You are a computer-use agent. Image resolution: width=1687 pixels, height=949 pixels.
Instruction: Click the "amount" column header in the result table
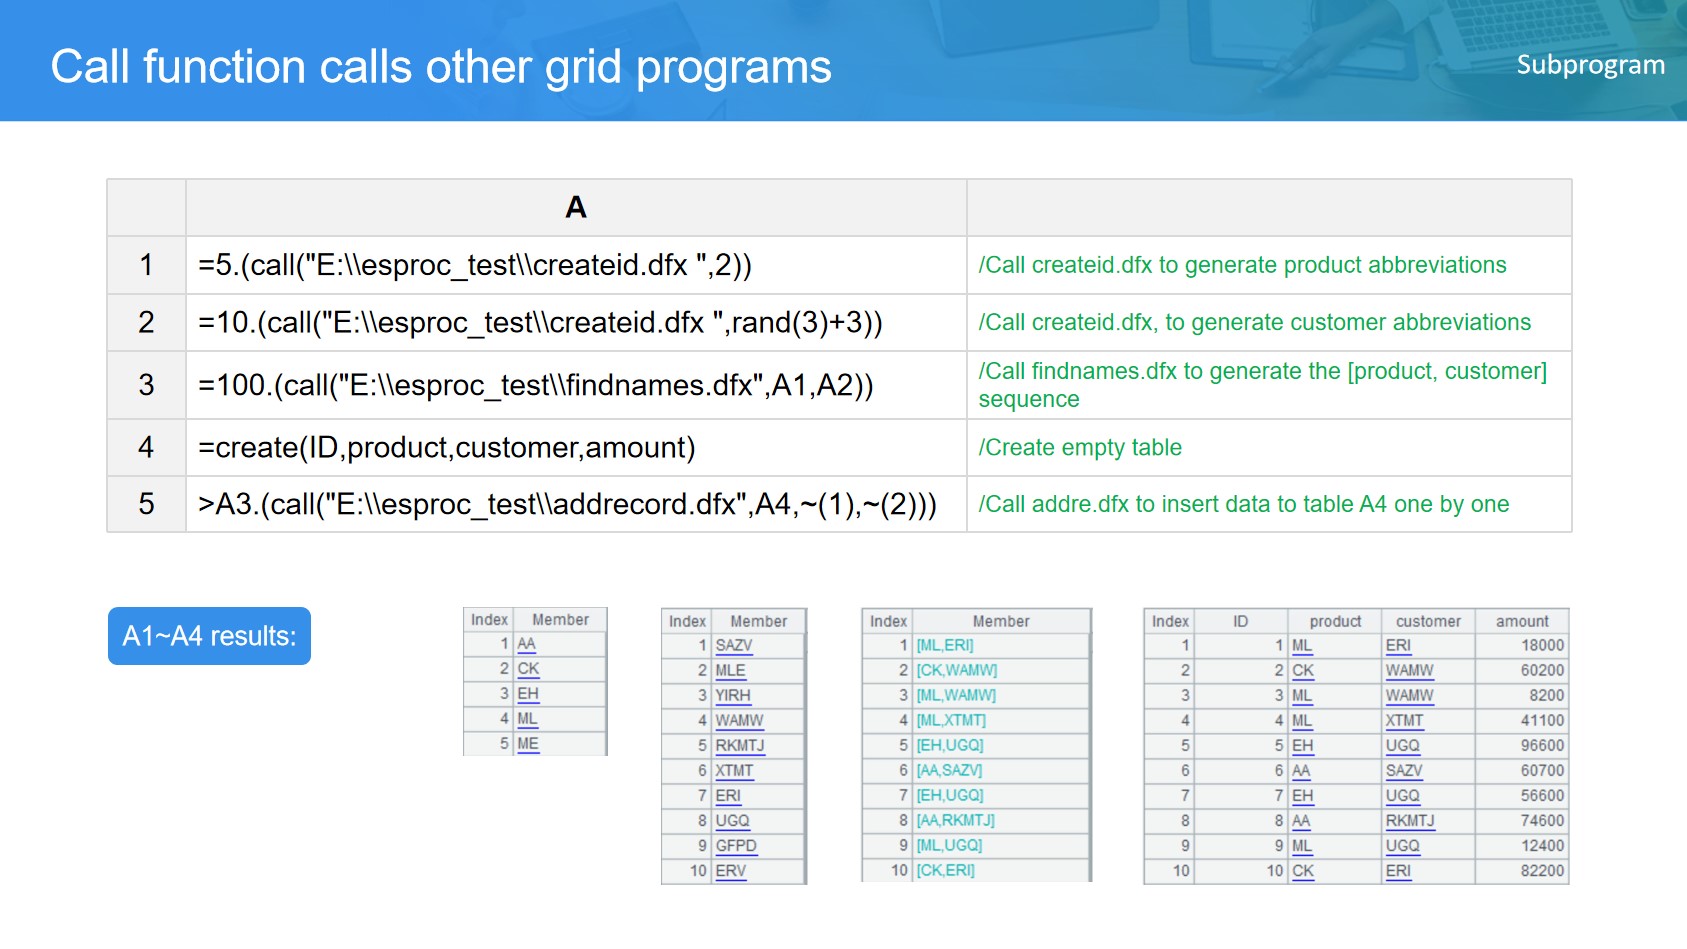1521,621
